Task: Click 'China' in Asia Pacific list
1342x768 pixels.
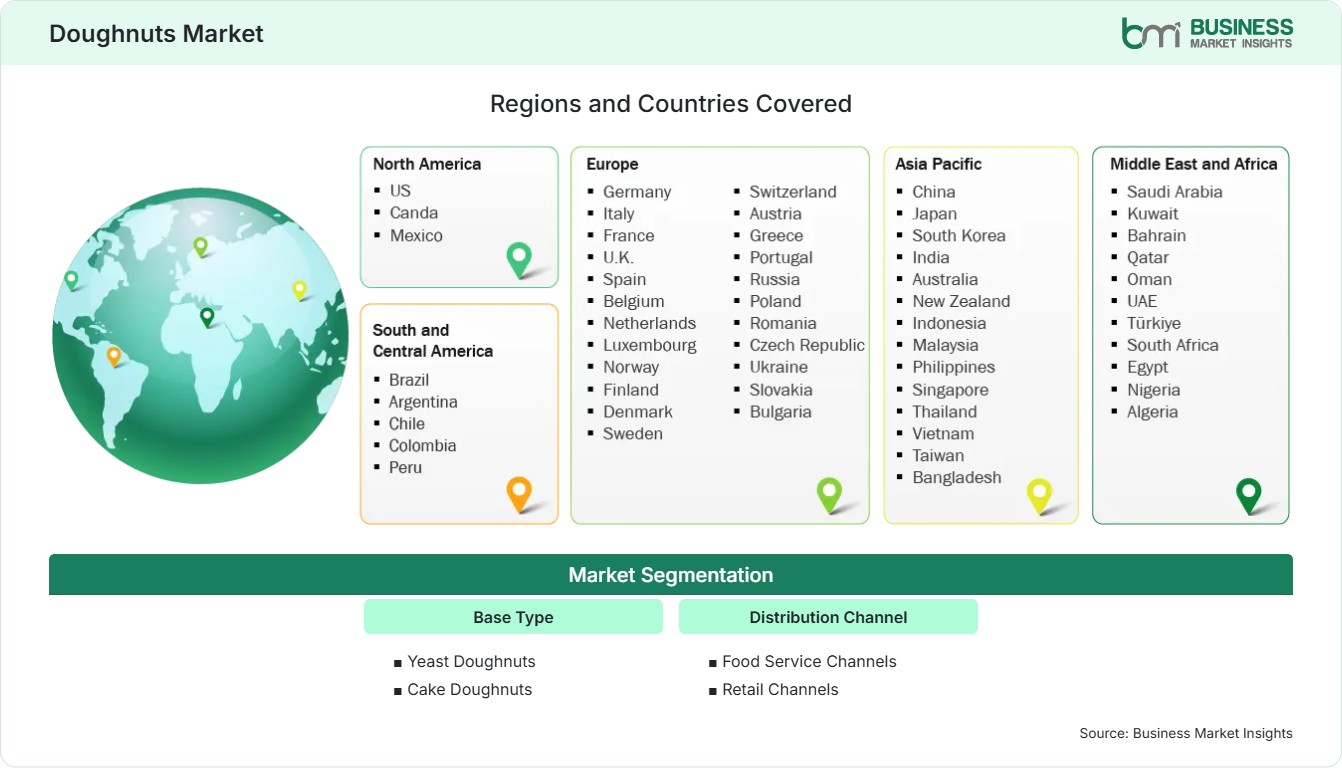Action: (x=934, y=191)
